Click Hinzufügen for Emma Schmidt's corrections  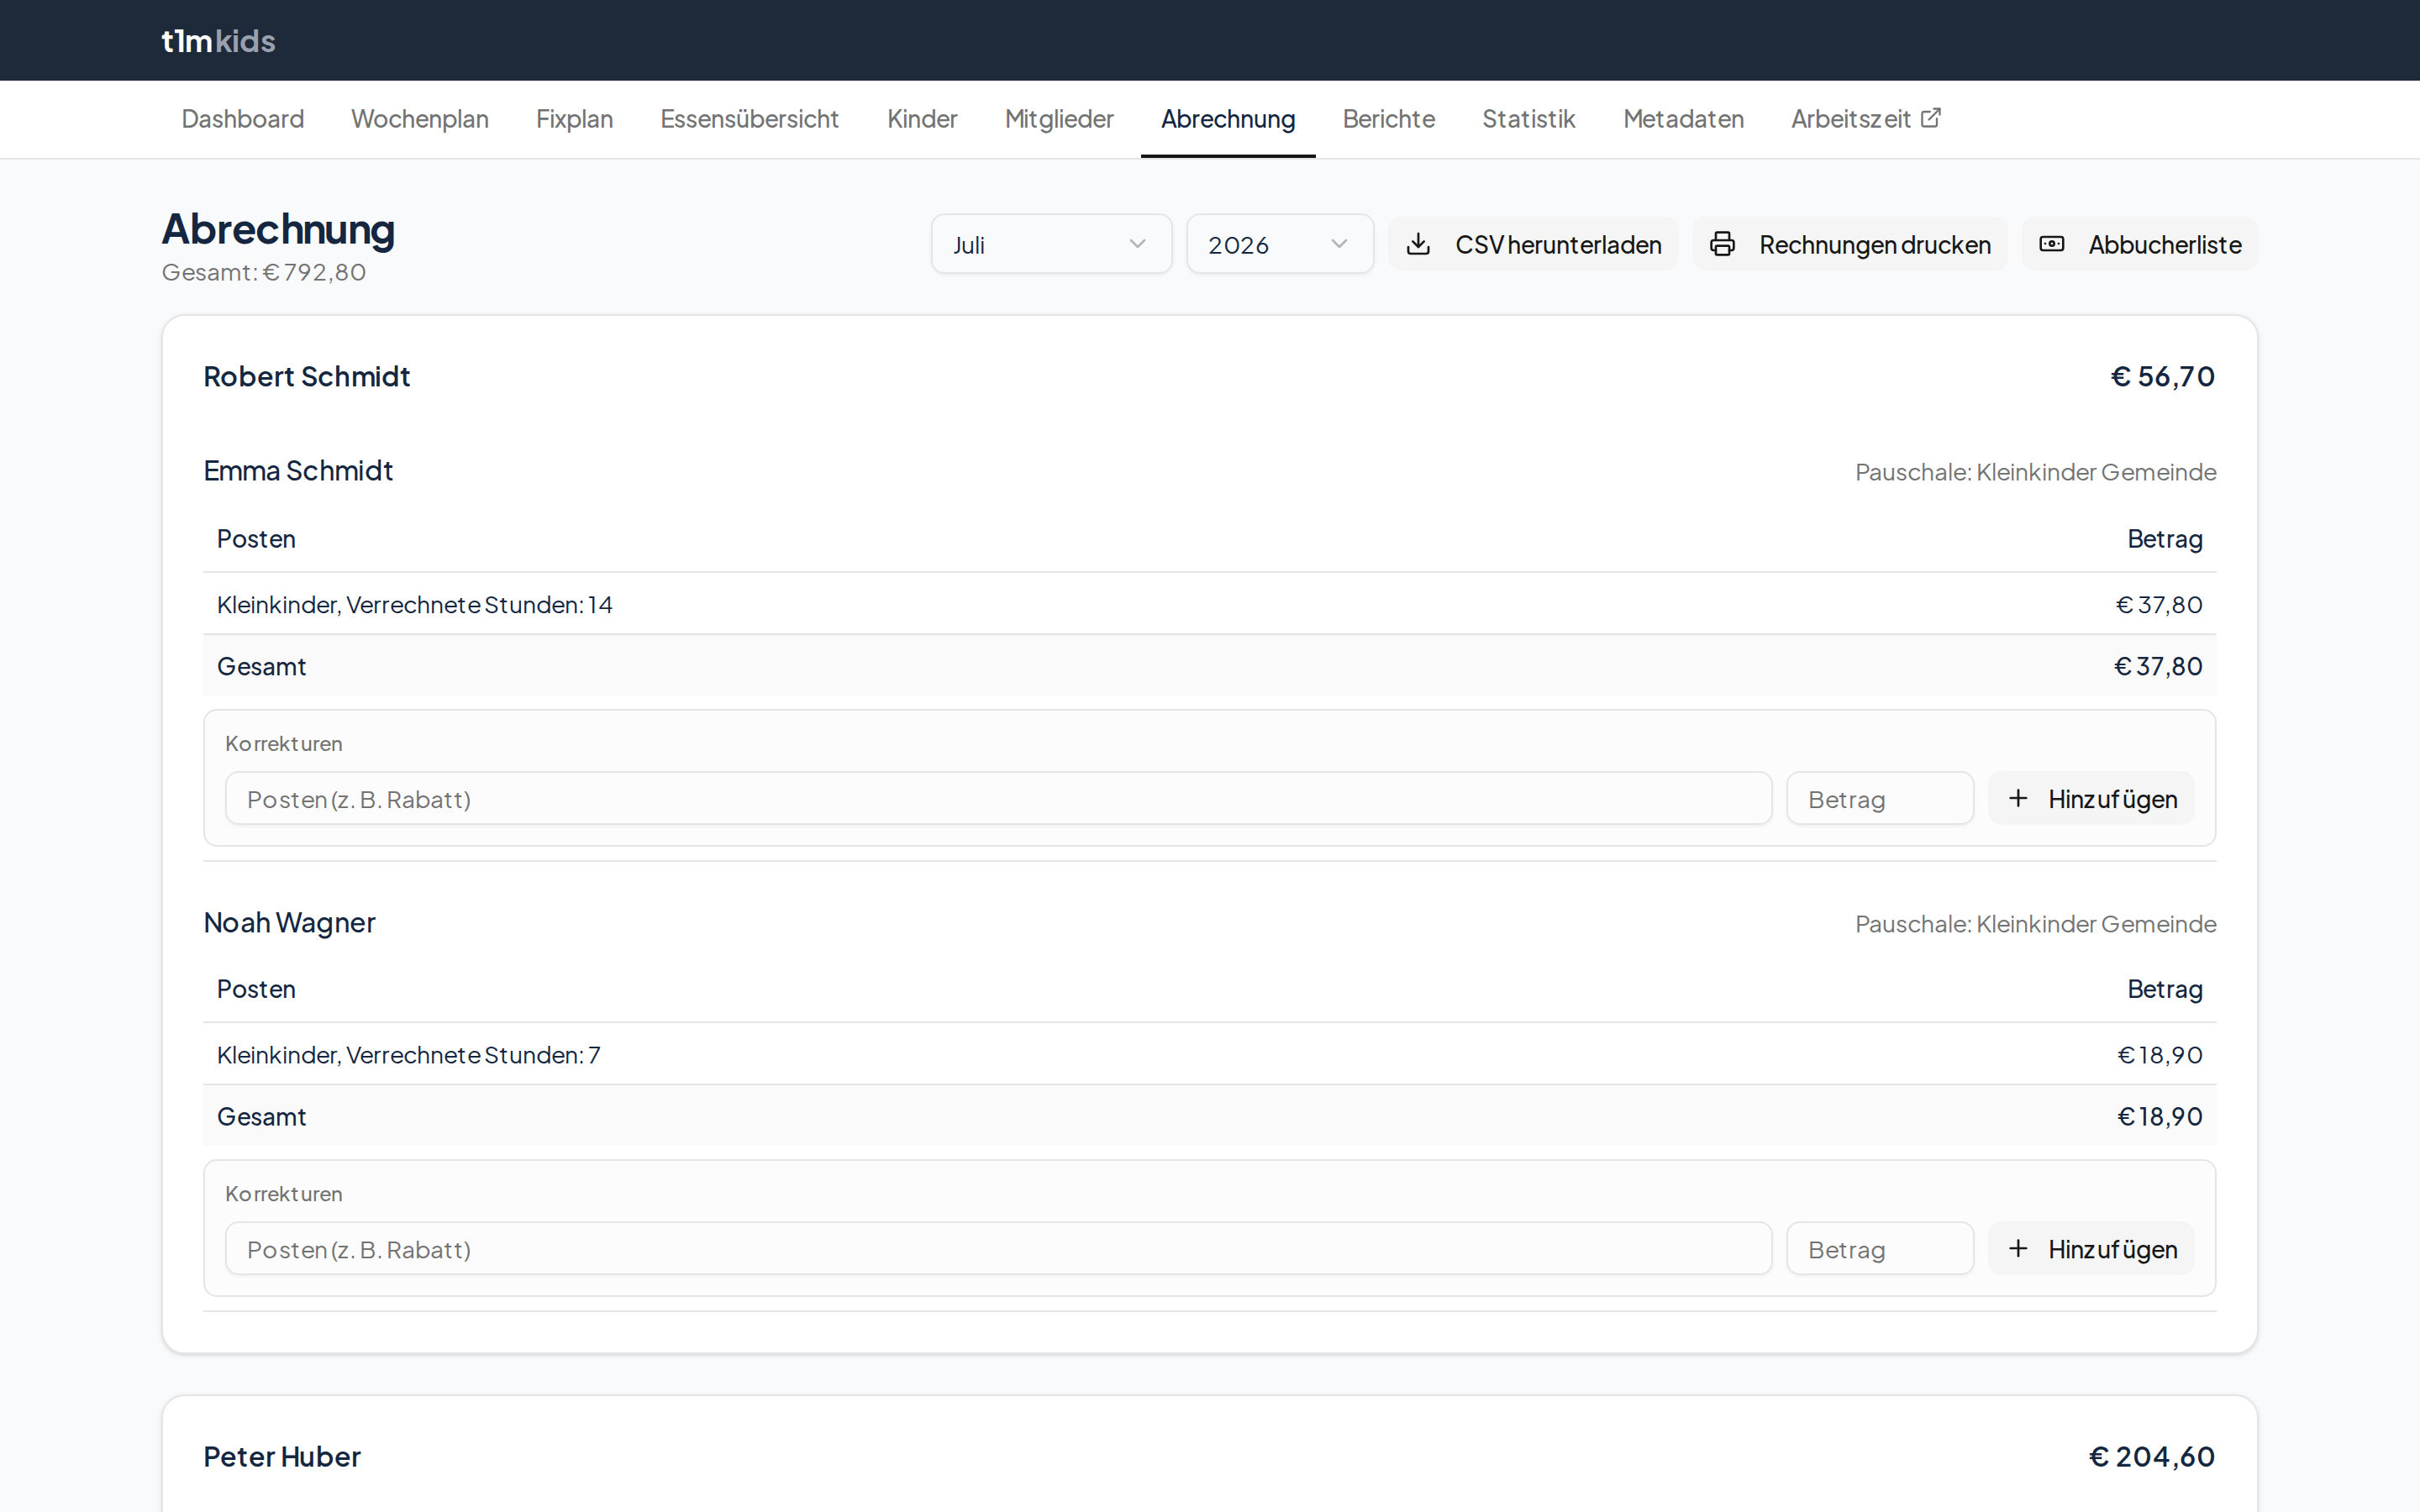coord(2091,798)
